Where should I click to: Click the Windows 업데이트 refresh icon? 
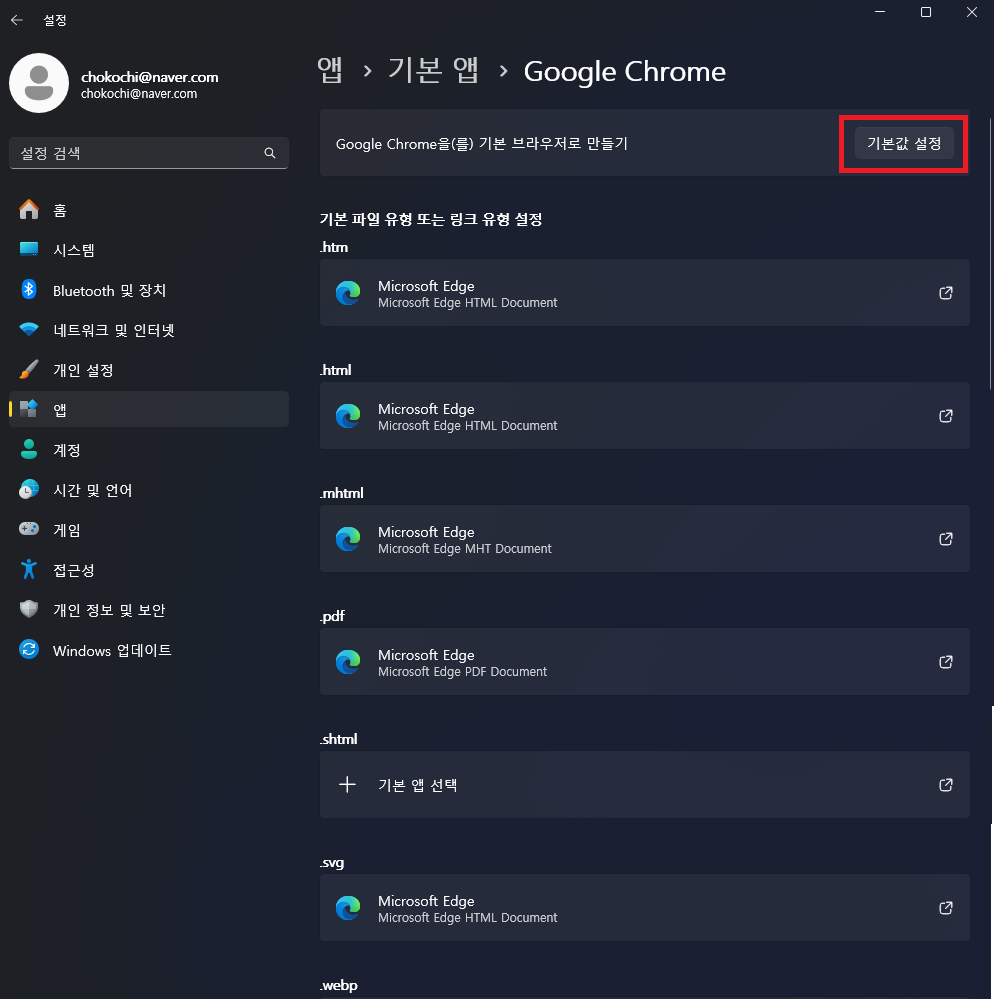point(29,650)
